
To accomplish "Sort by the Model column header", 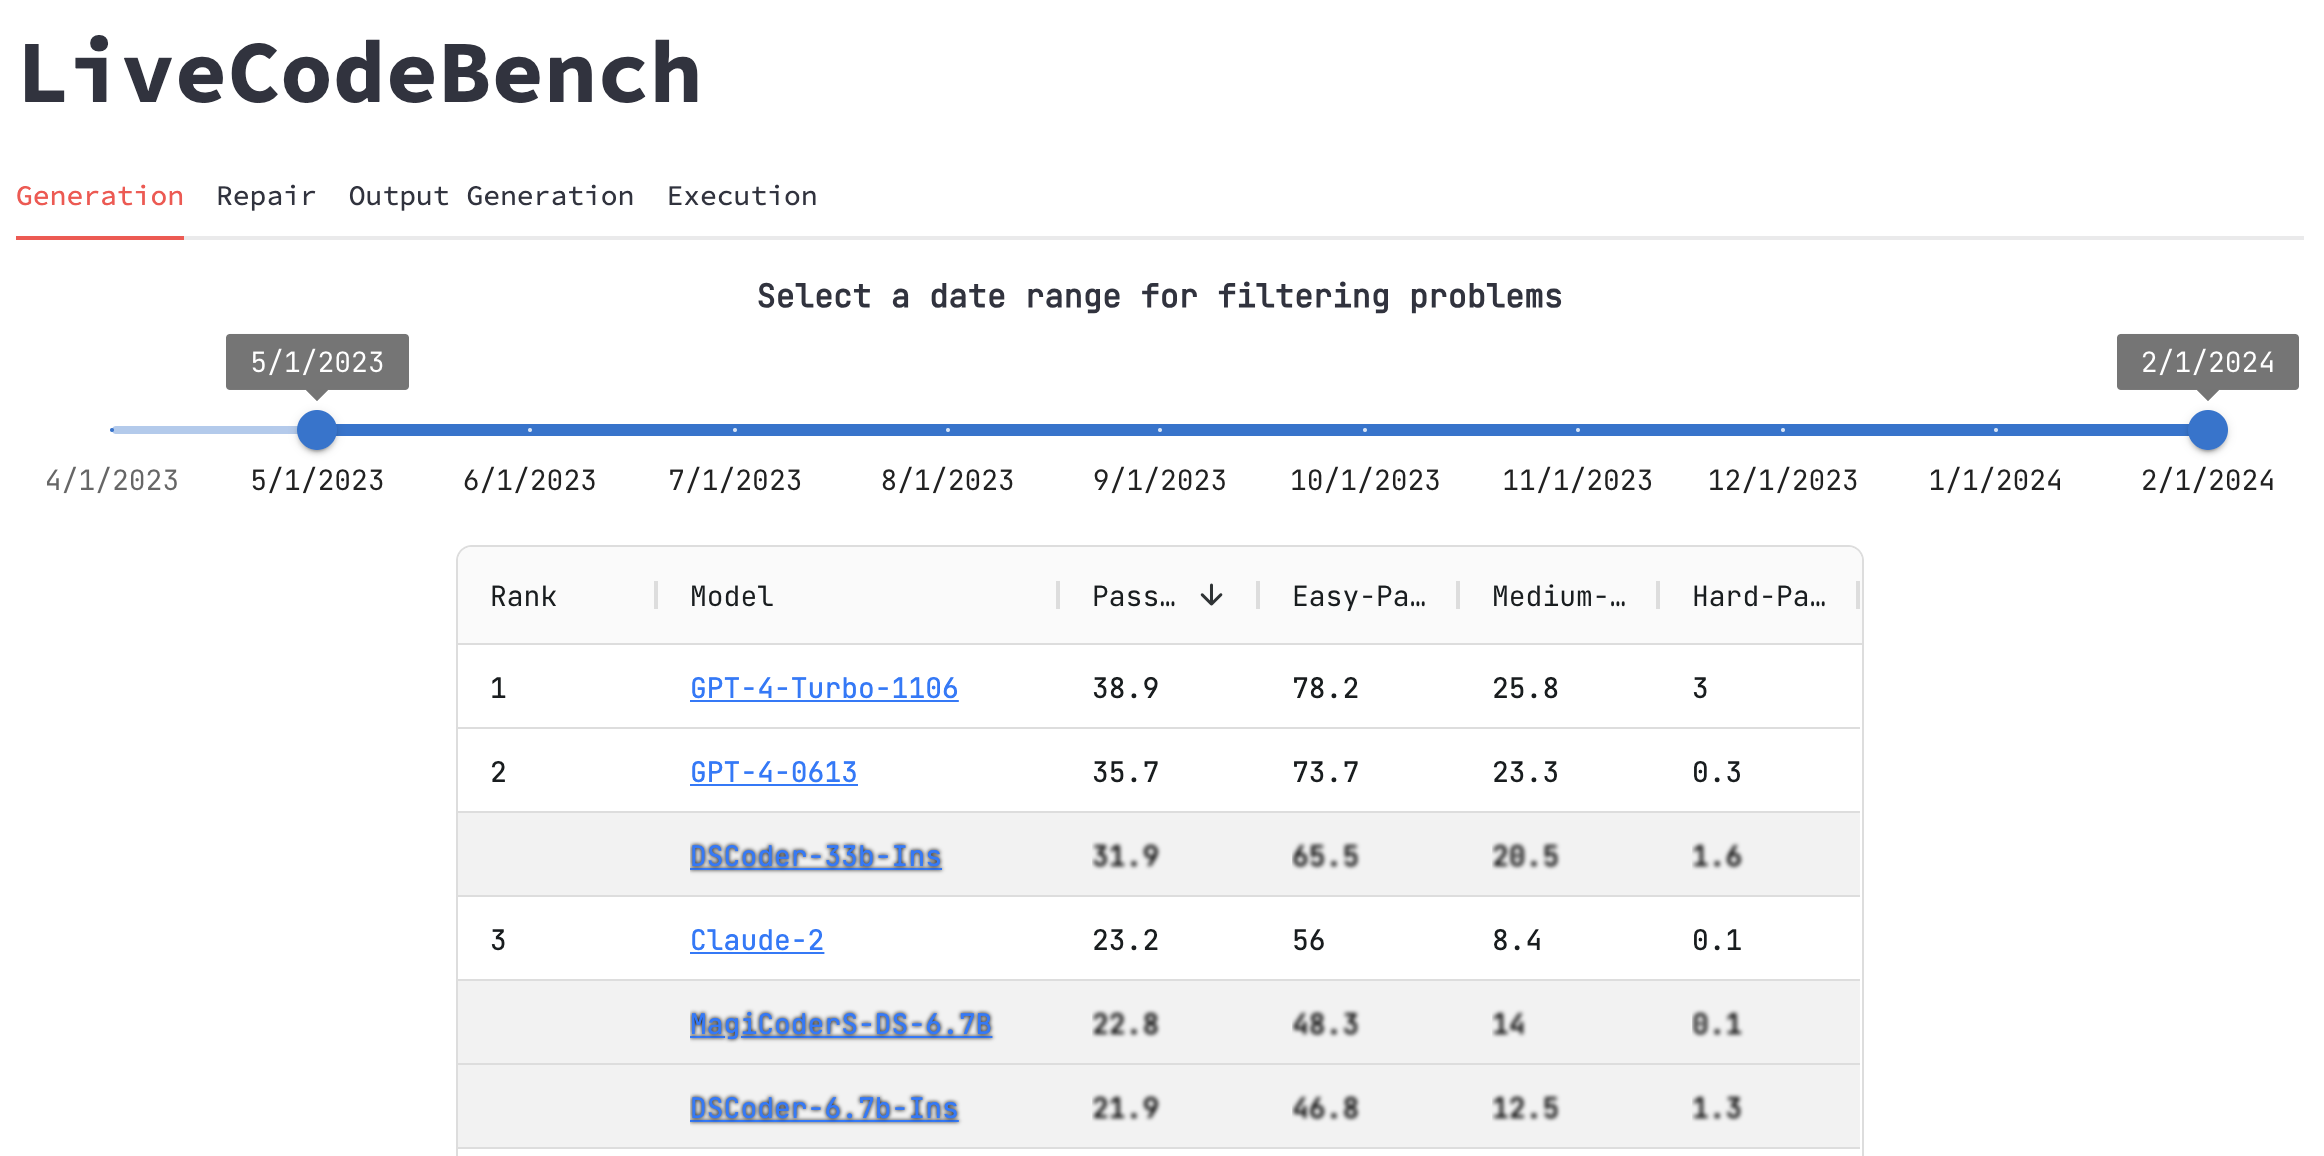I will [731, 597].
